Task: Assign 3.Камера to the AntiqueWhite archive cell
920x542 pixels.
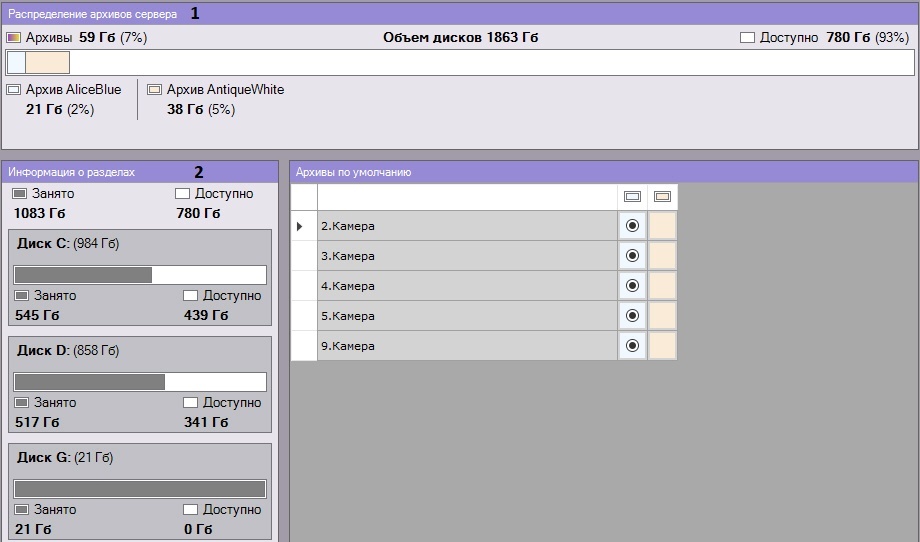Action: (662, 256)
